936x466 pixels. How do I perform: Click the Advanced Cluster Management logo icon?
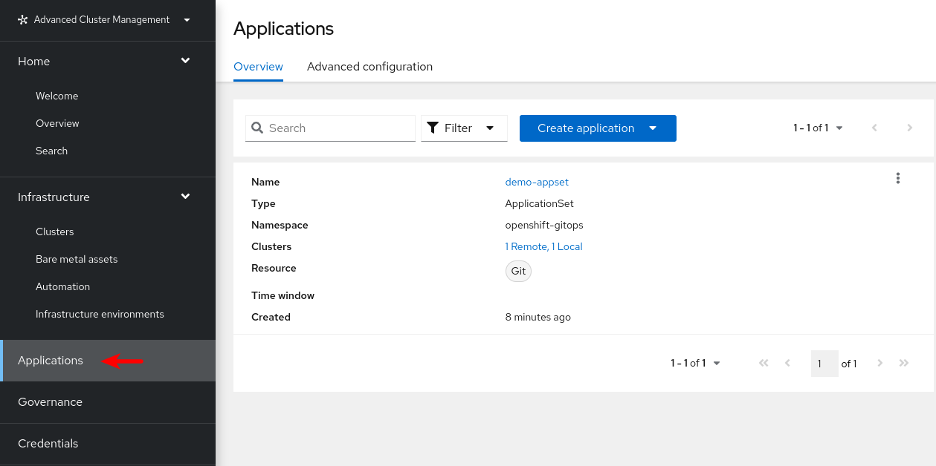pyautogui.click(x=23, y=20)
